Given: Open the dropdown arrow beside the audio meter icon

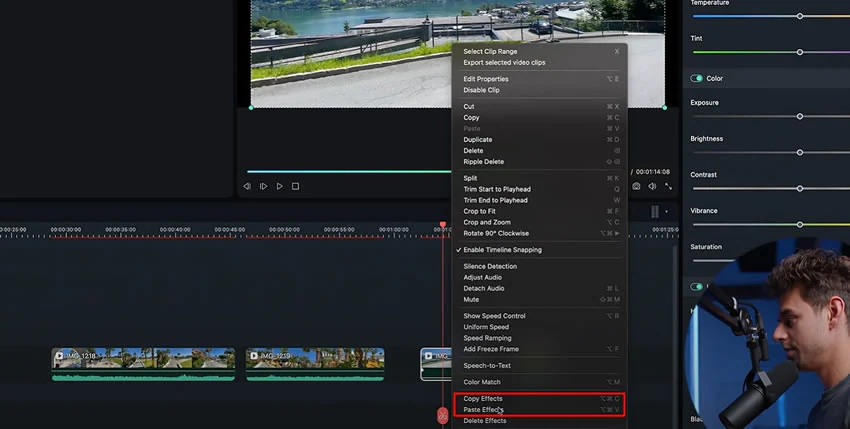Looking at the screenshot, I should (666, 212).
